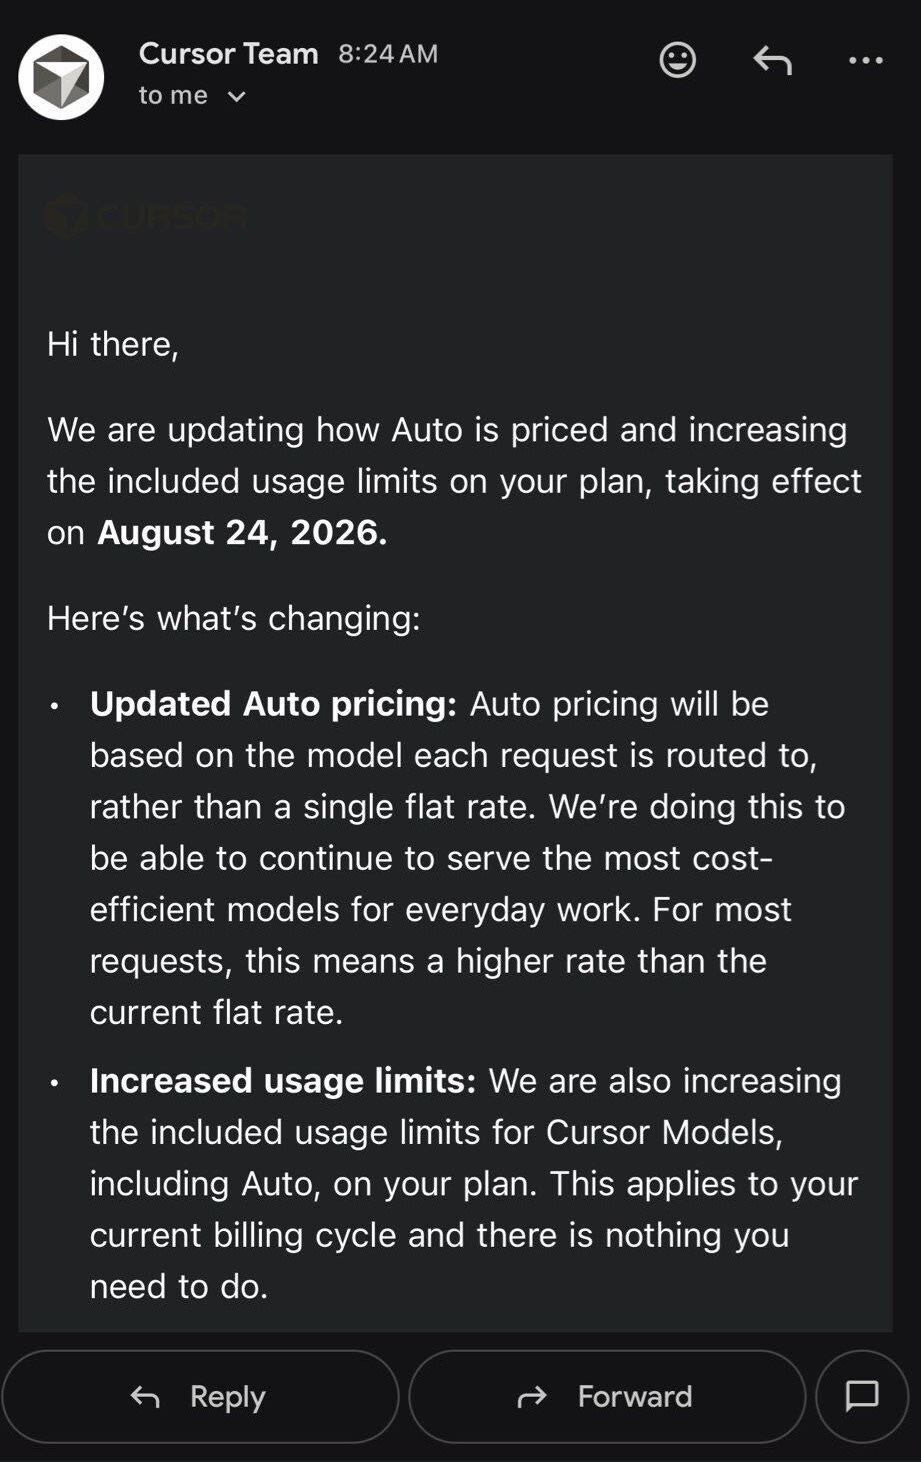Tap the 'to me' recipient text
The width and height of the screenshot is (921, 1462).
pyautogui.click(x=173, y=96)
